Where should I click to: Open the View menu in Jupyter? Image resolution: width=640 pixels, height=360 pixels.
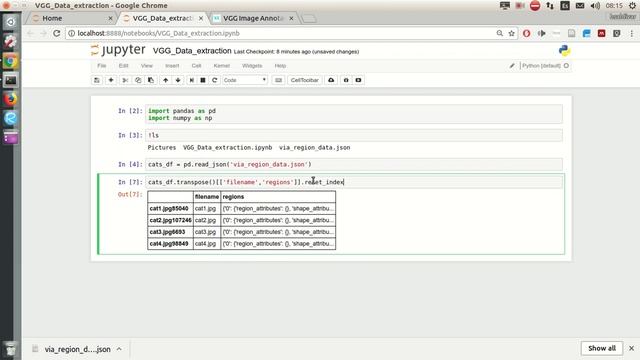pyautogui.click(x=147, y=66)
